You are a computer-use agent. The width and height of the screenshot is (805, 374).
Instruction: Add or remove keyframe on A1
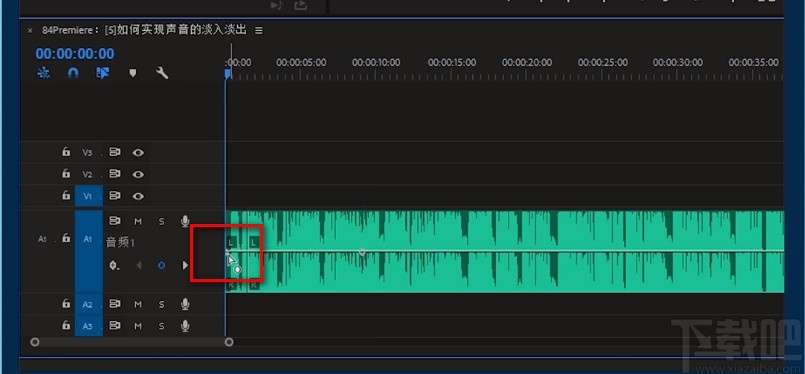coord(162,266)
